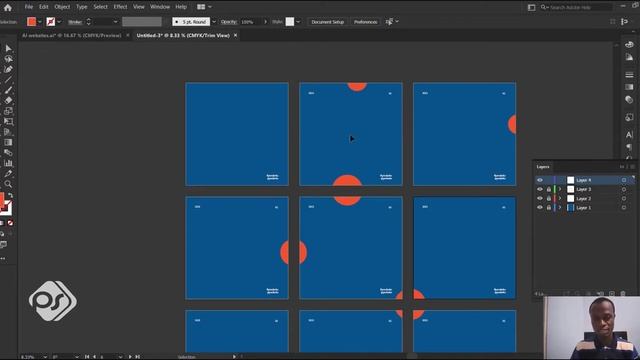Open the stroke weight dropdown

click(x=116, y=22)
